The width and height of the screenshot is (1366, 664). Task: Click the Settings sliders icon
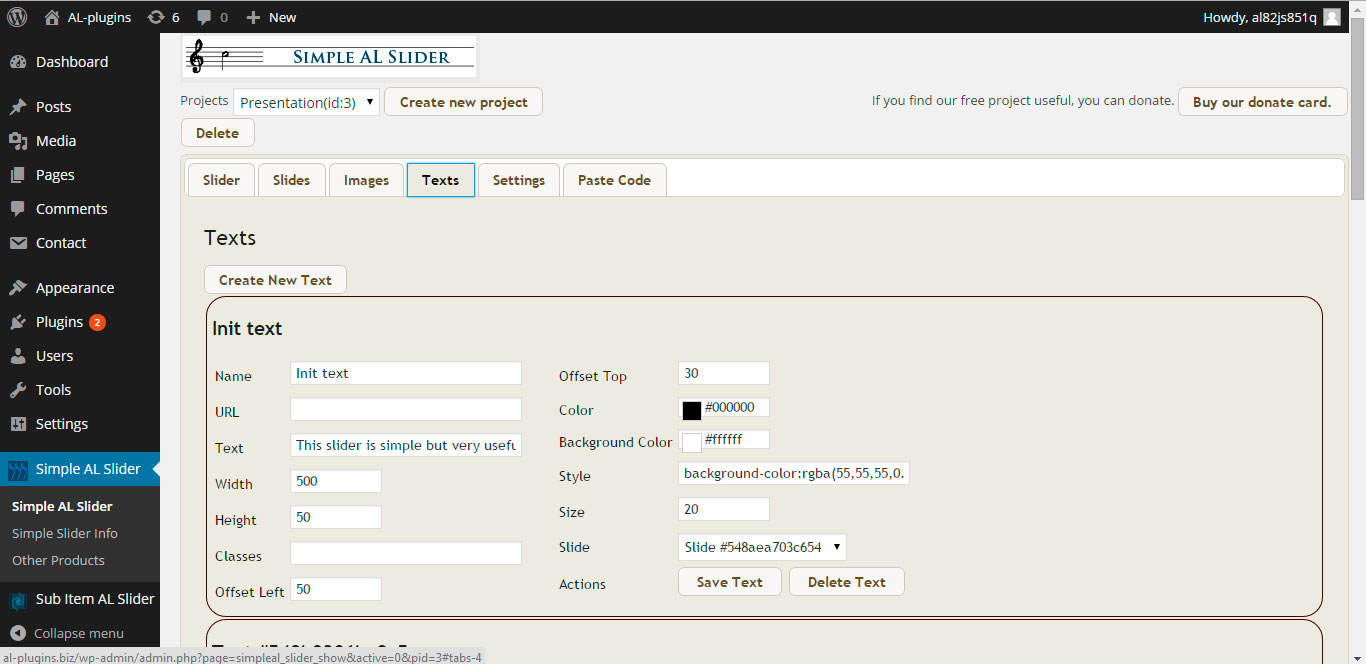pos(18,424)
